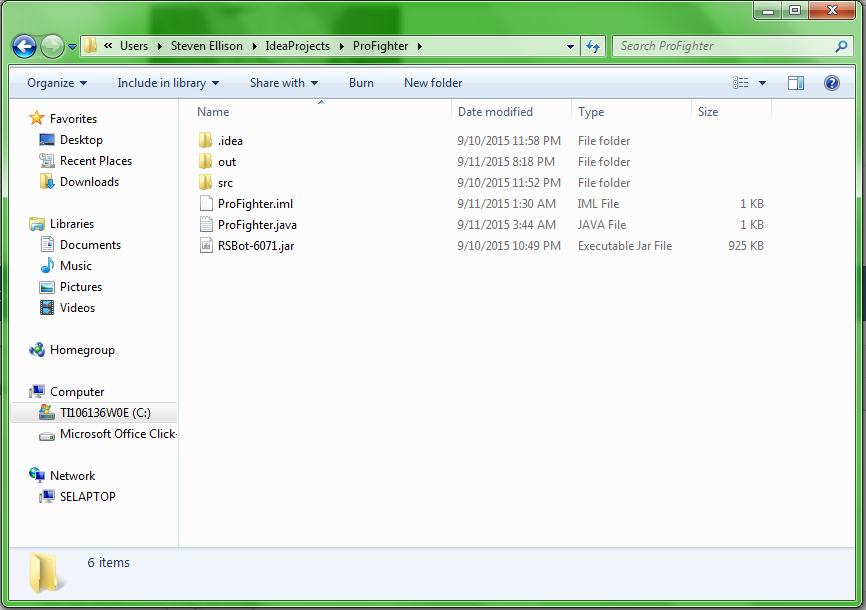The width and height of the screenshot is (866, 610).
Task: Select the .idea folder icon
Action: [205, 140]
